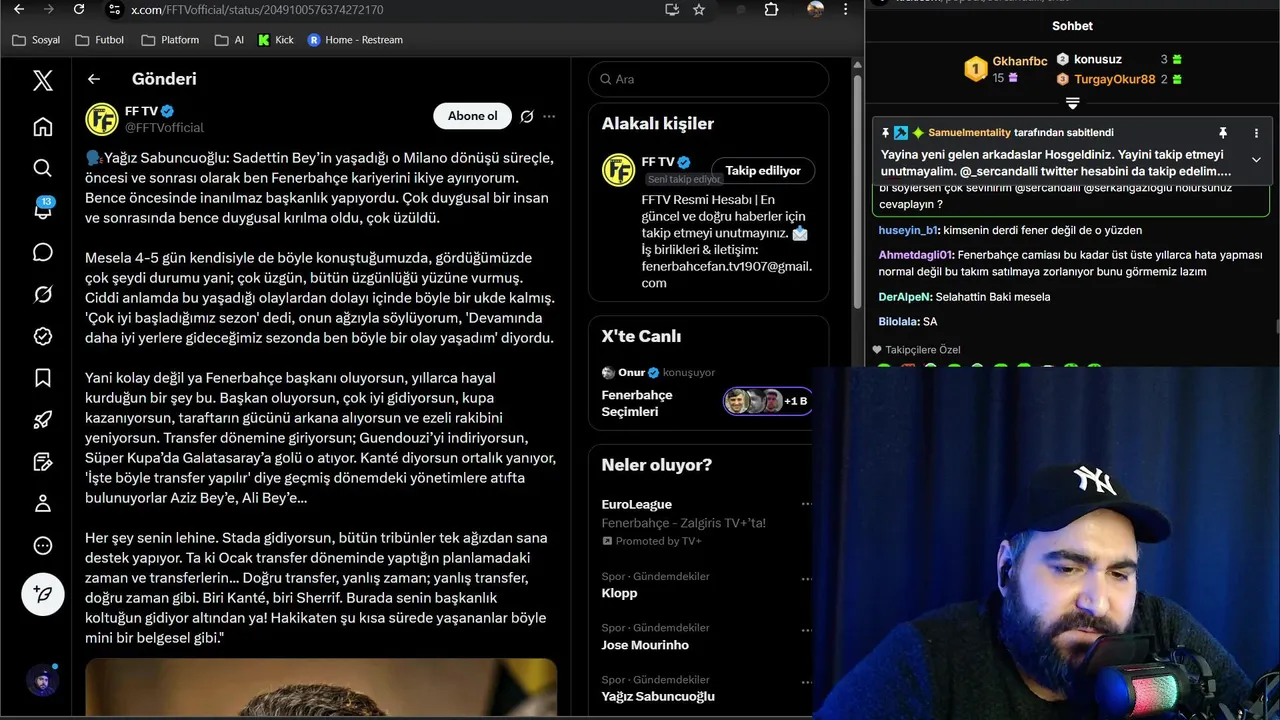Click browser forward arrow
1280x720 pixels.
[x=48, y=9]
